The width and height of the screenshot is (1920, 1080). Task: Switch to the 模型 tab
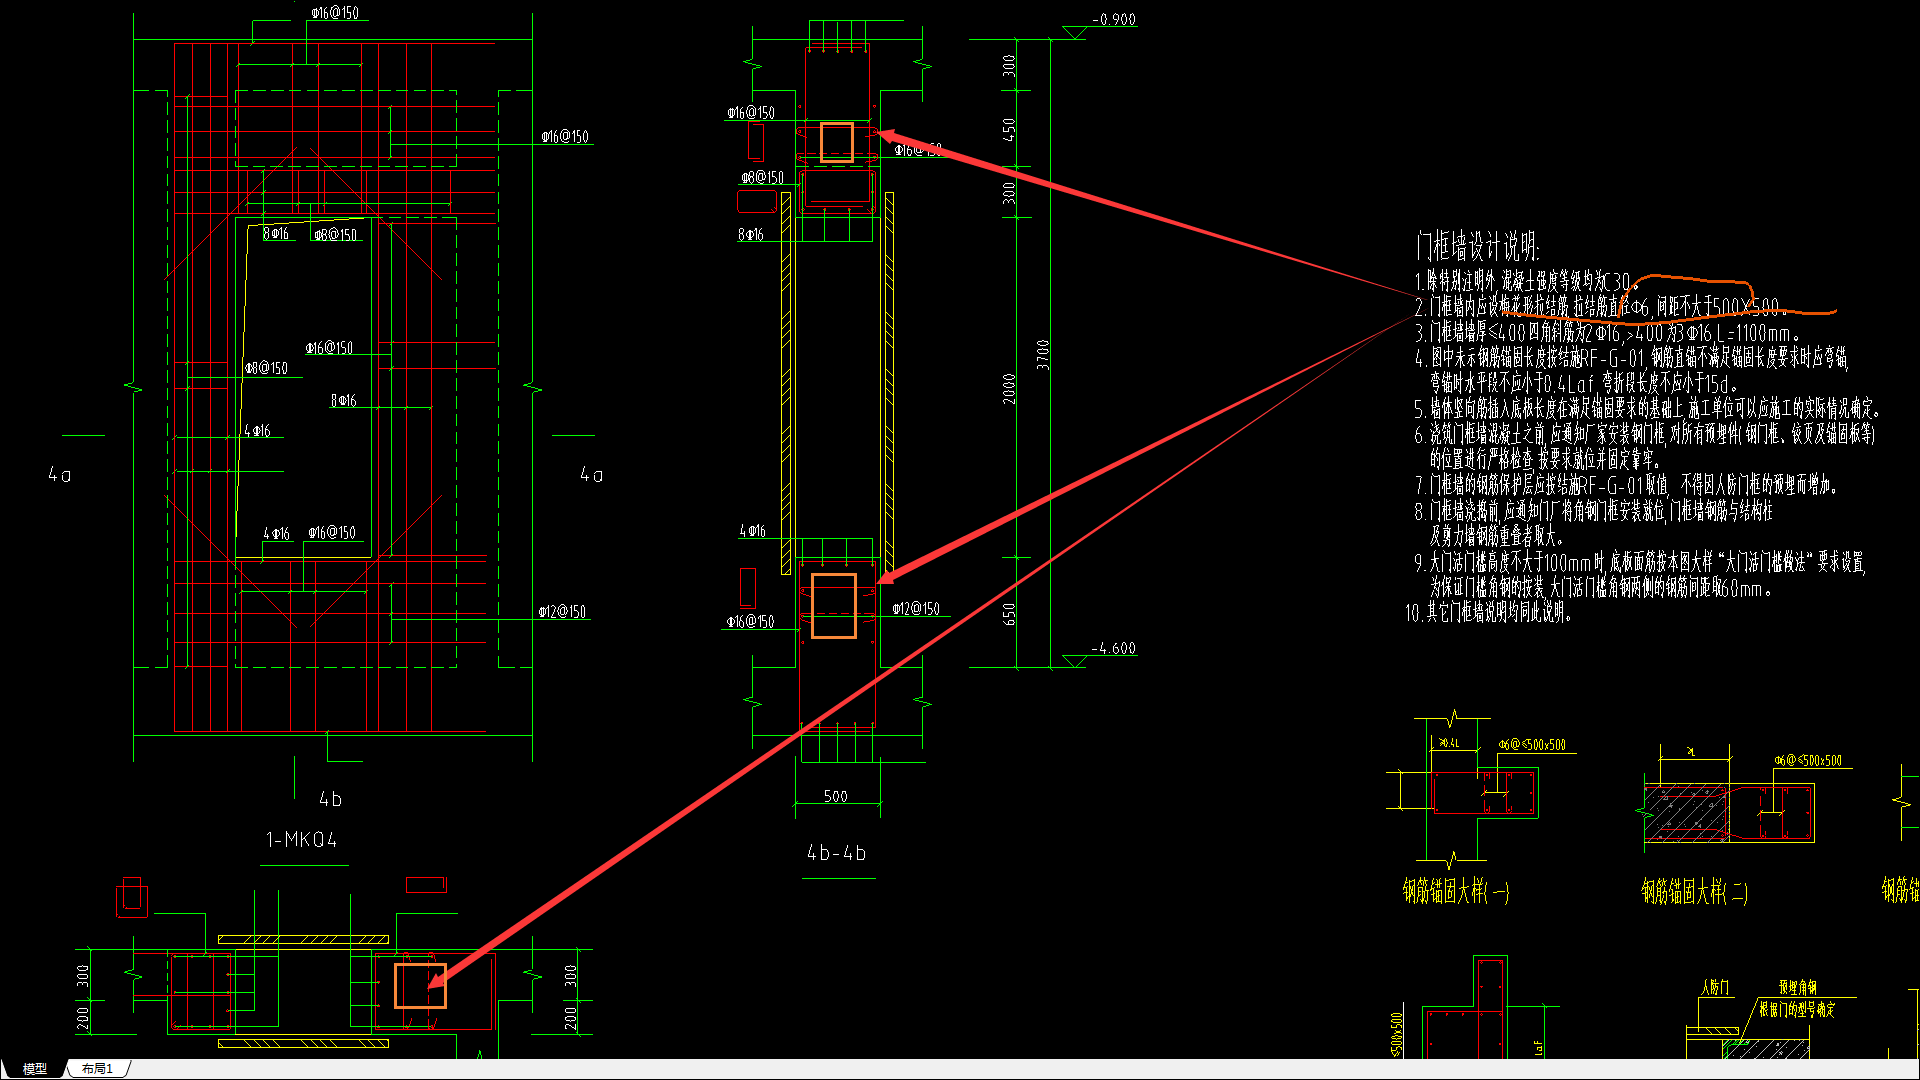click(x=34, y=1069)
